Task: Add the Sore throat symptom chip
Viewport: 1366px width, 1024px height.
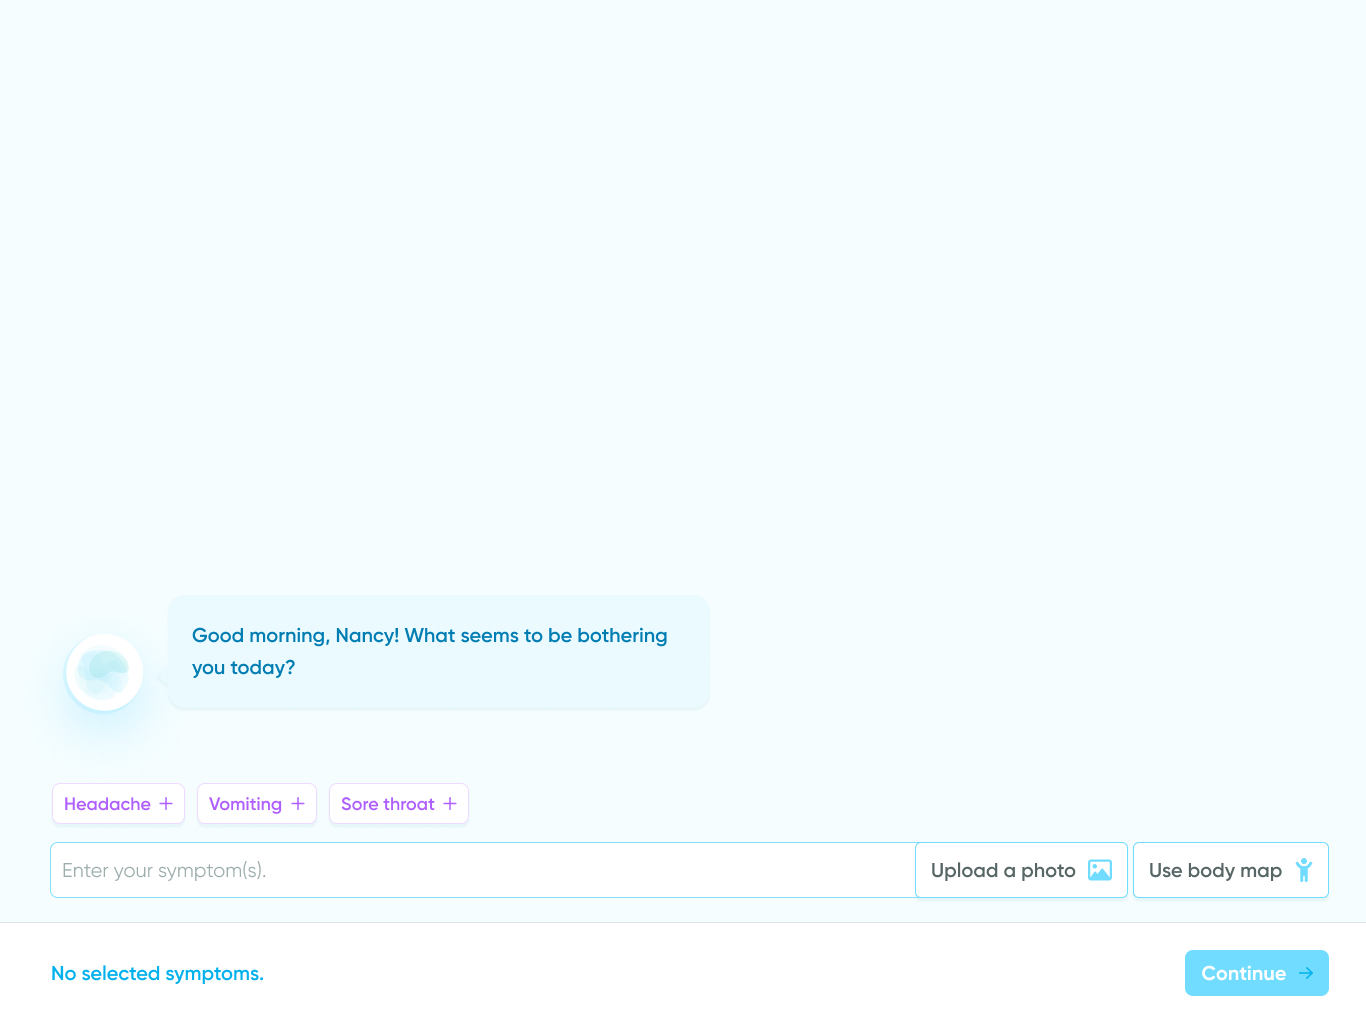Action: click(x=398, y=803)
